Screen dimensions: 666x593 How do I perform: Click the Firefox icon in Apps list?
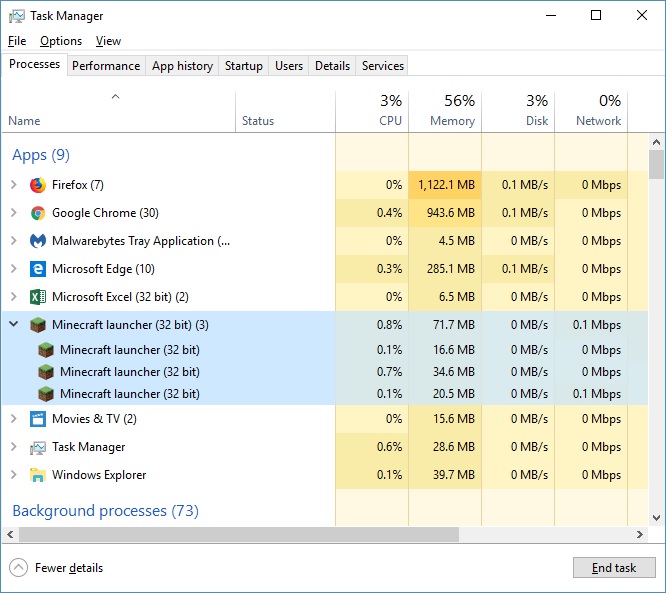coord(38,185)
